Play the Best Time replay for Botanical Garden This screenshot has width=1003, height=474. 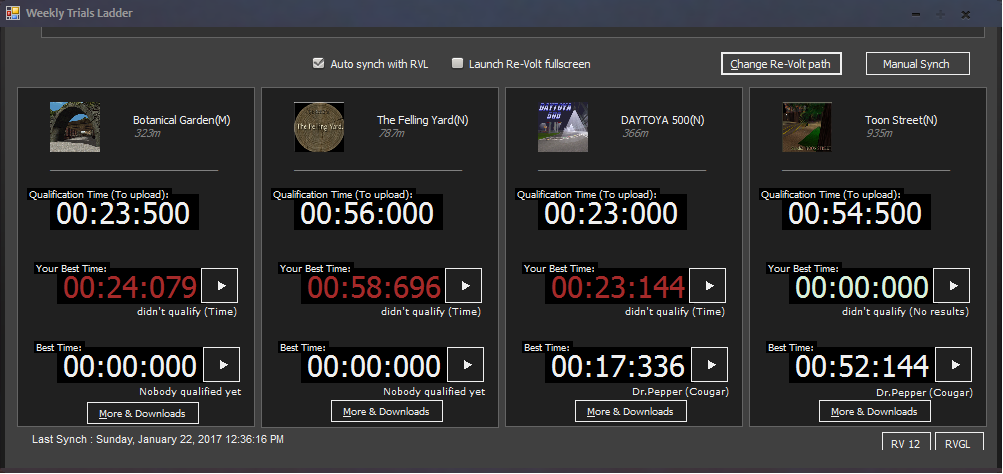(x=221, y=365)
